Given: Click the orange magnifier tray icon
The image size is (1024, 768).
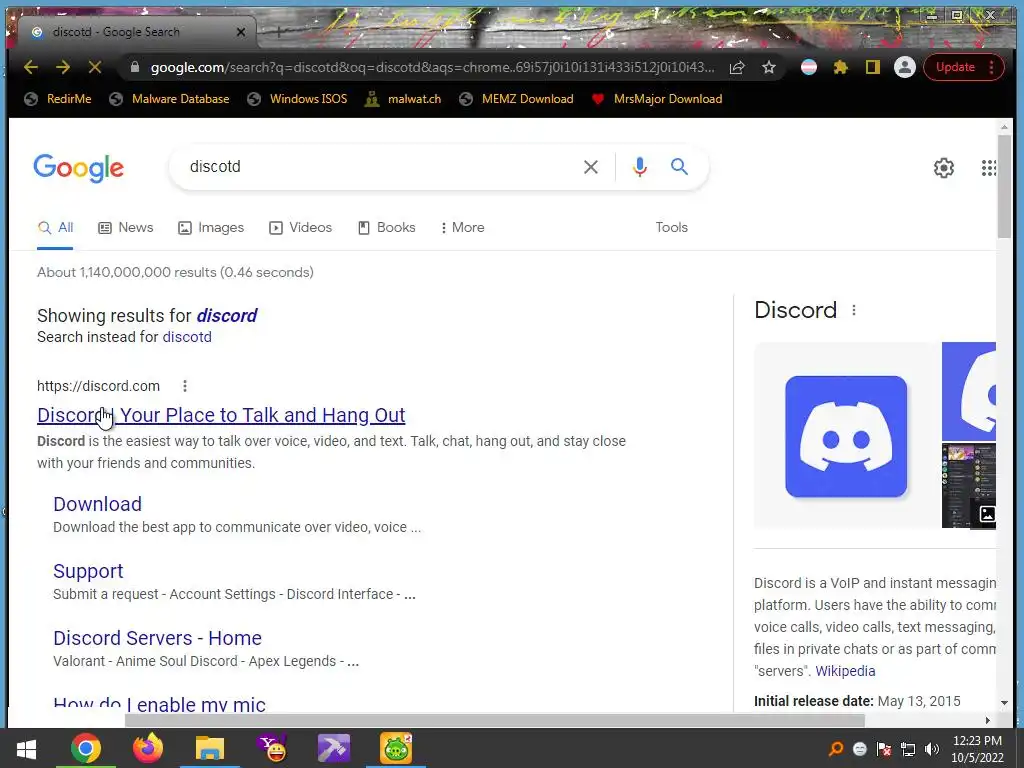Looking at the screenshot, I should 836,749.
